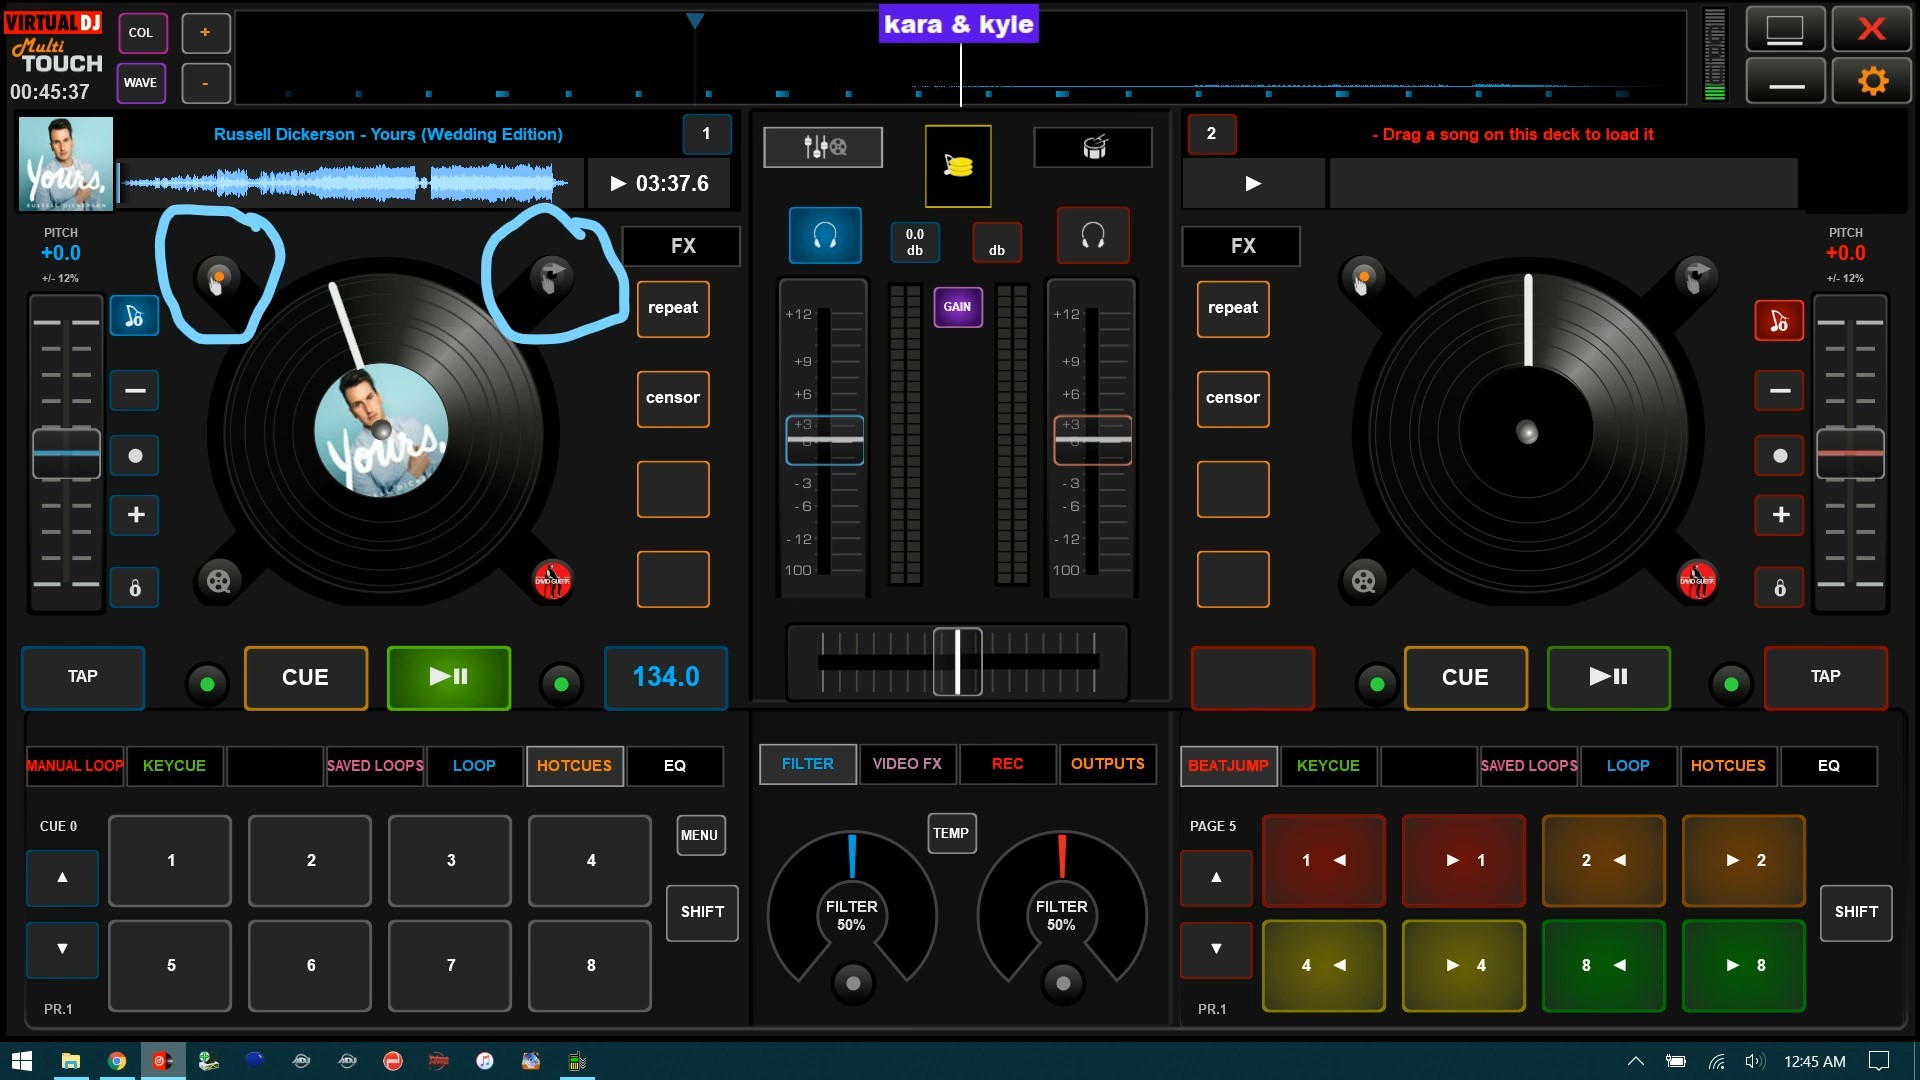Enable deck 2 headphone cue
Viewport: 1920px width, 1080px height.
pyautogui.click(x=1093, y=236)
